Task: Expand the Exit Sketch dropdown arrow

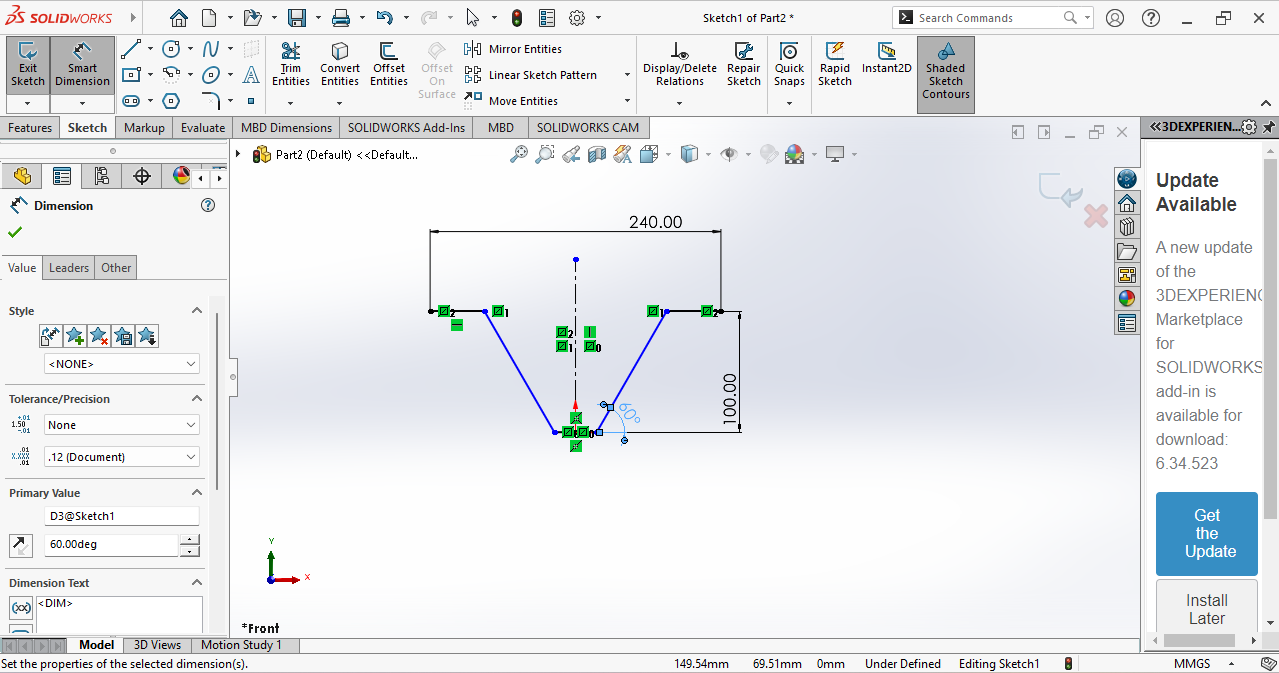Action: (x=27, y=103)
